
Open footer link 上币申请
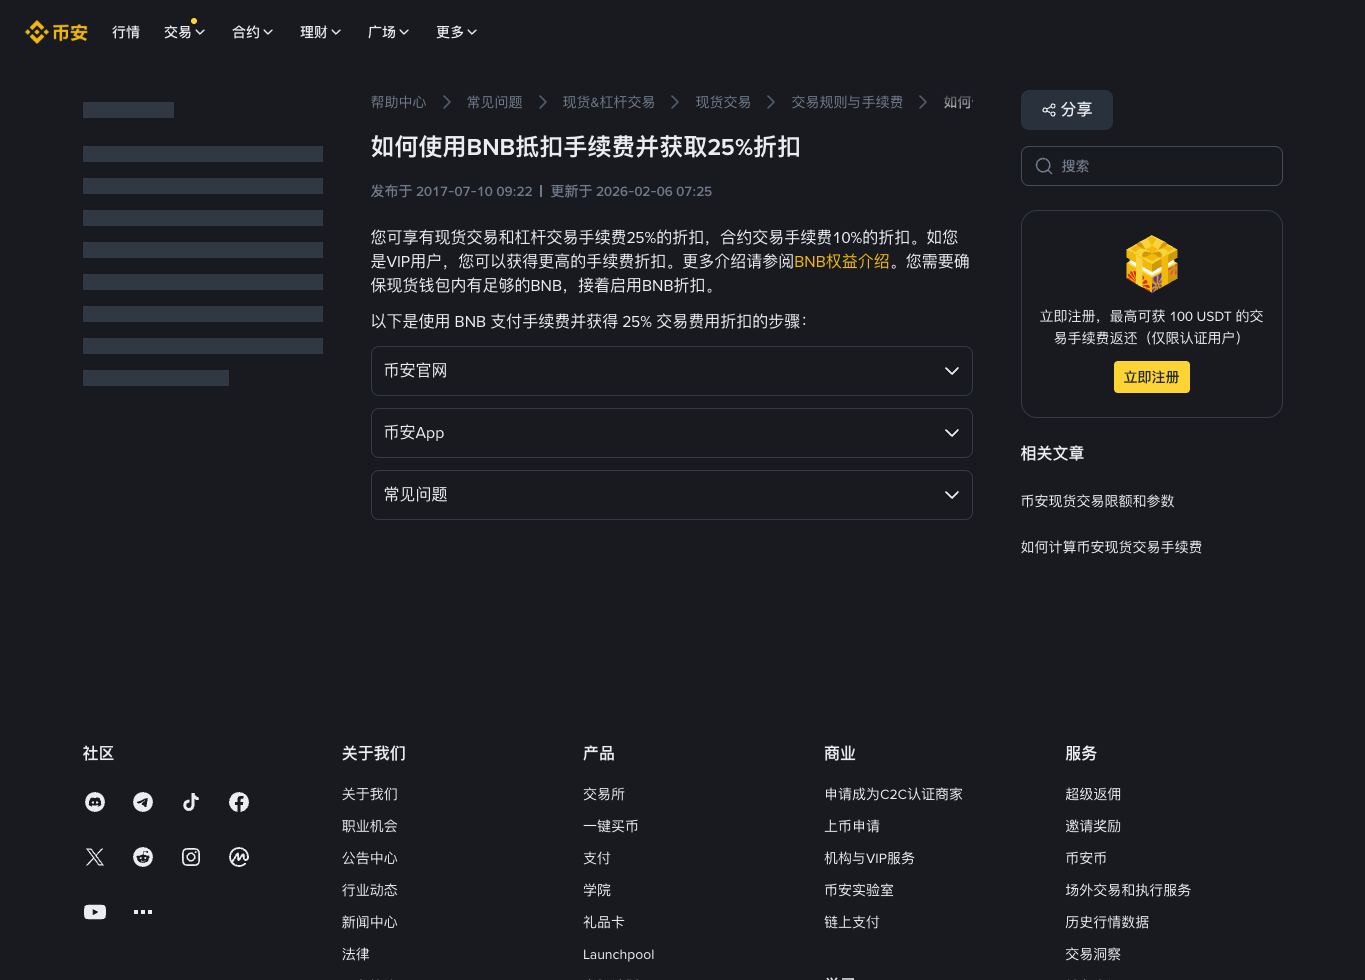click(852, 826)
